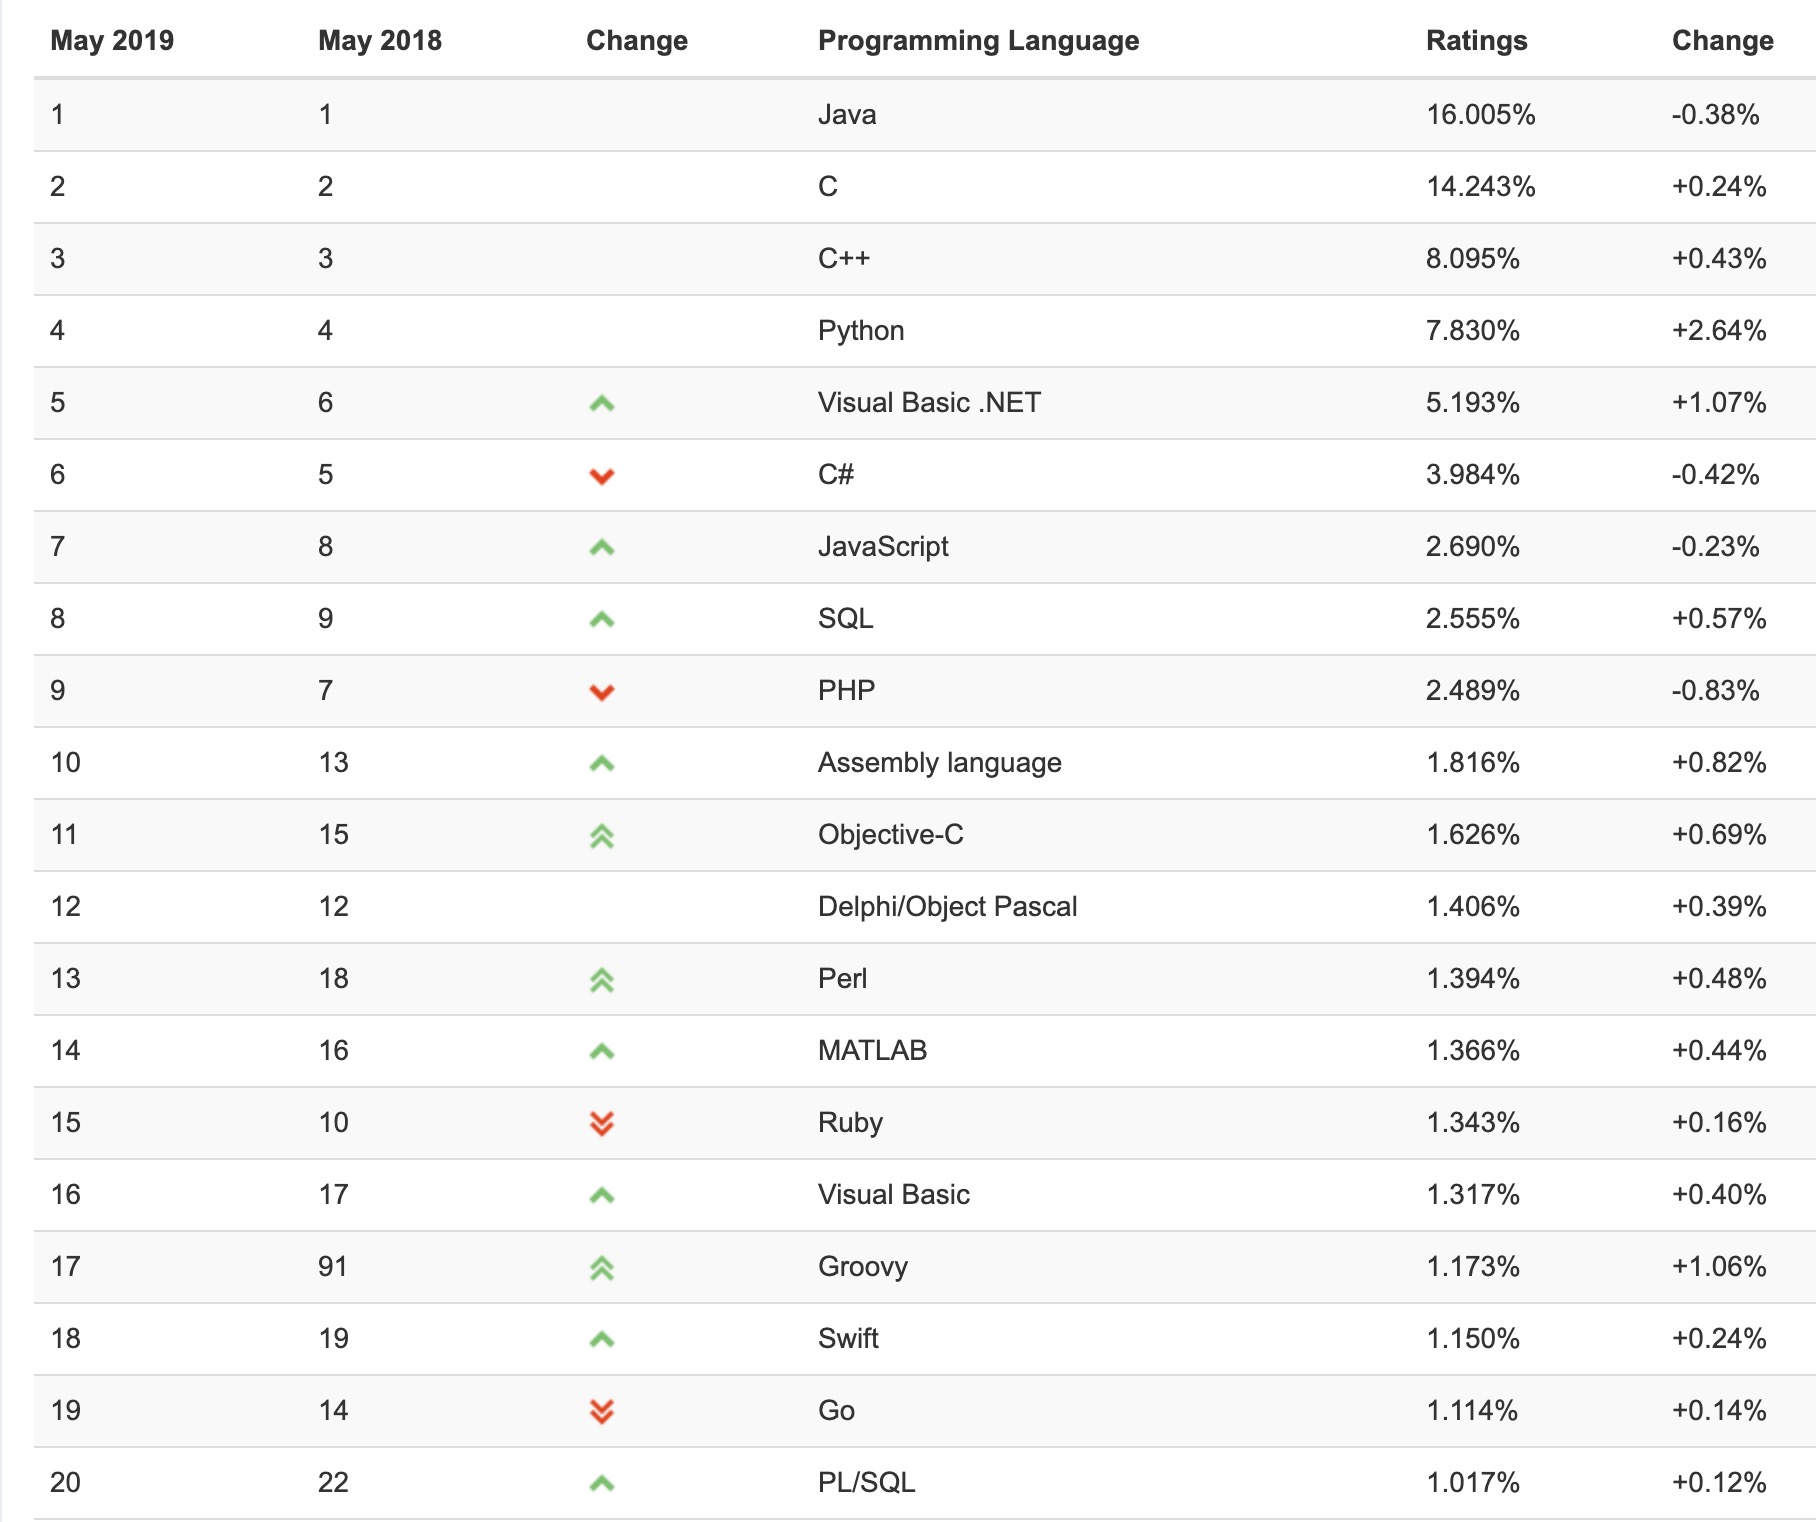1816x1522 pixels.
Task: Click the Ratings column header
Action: tap(1476, 41)
